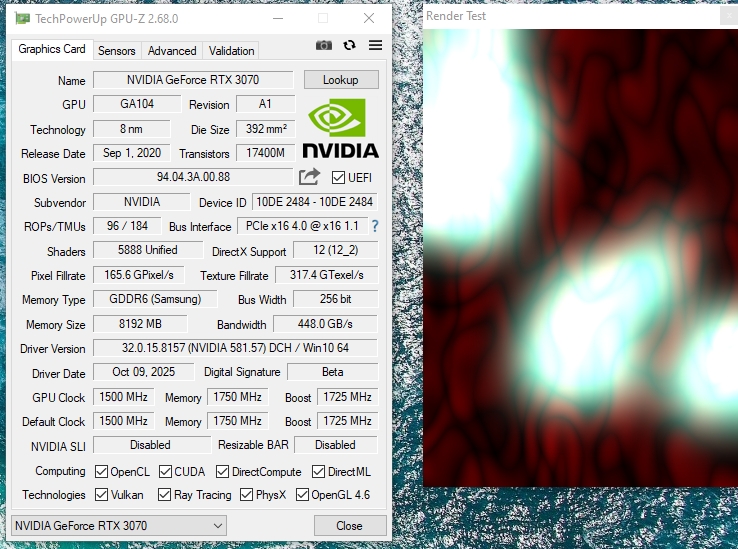Open the hamburger menu in GPU-Z
Viewport: 738px width, 549px height.
[x=375, y=45]
